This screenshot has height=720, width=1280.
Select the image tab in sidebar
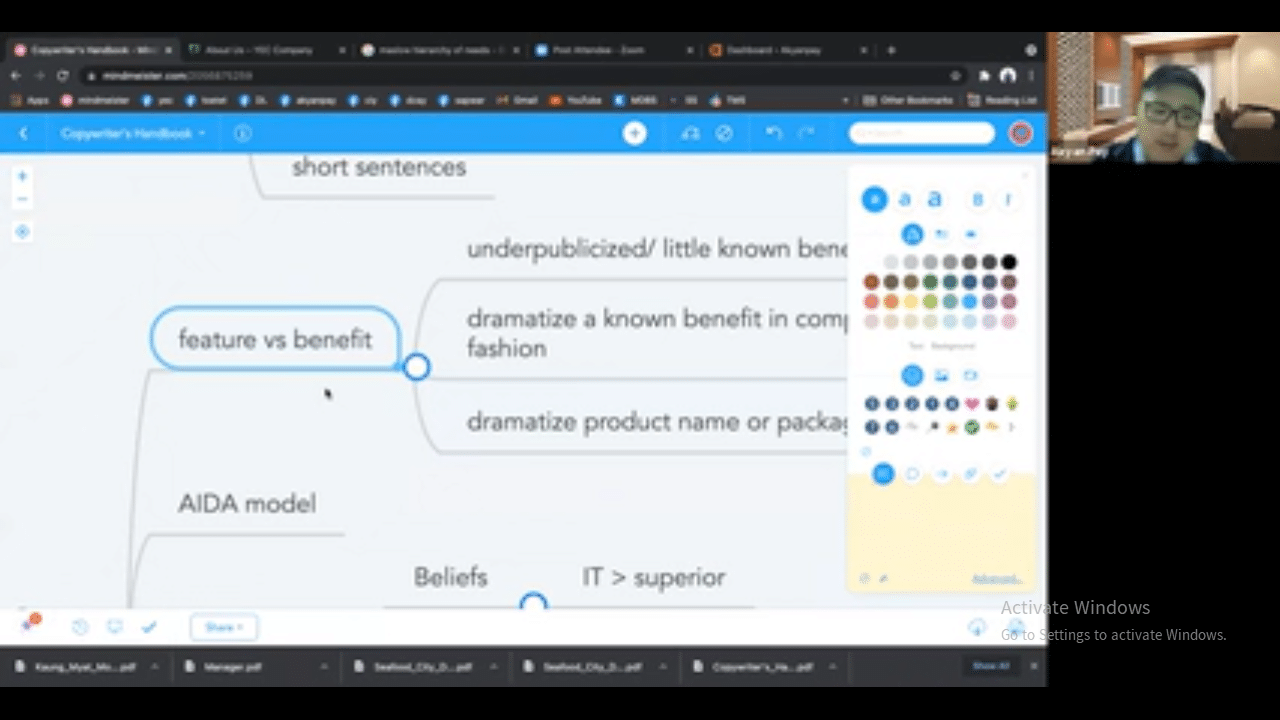pos(941,376)
